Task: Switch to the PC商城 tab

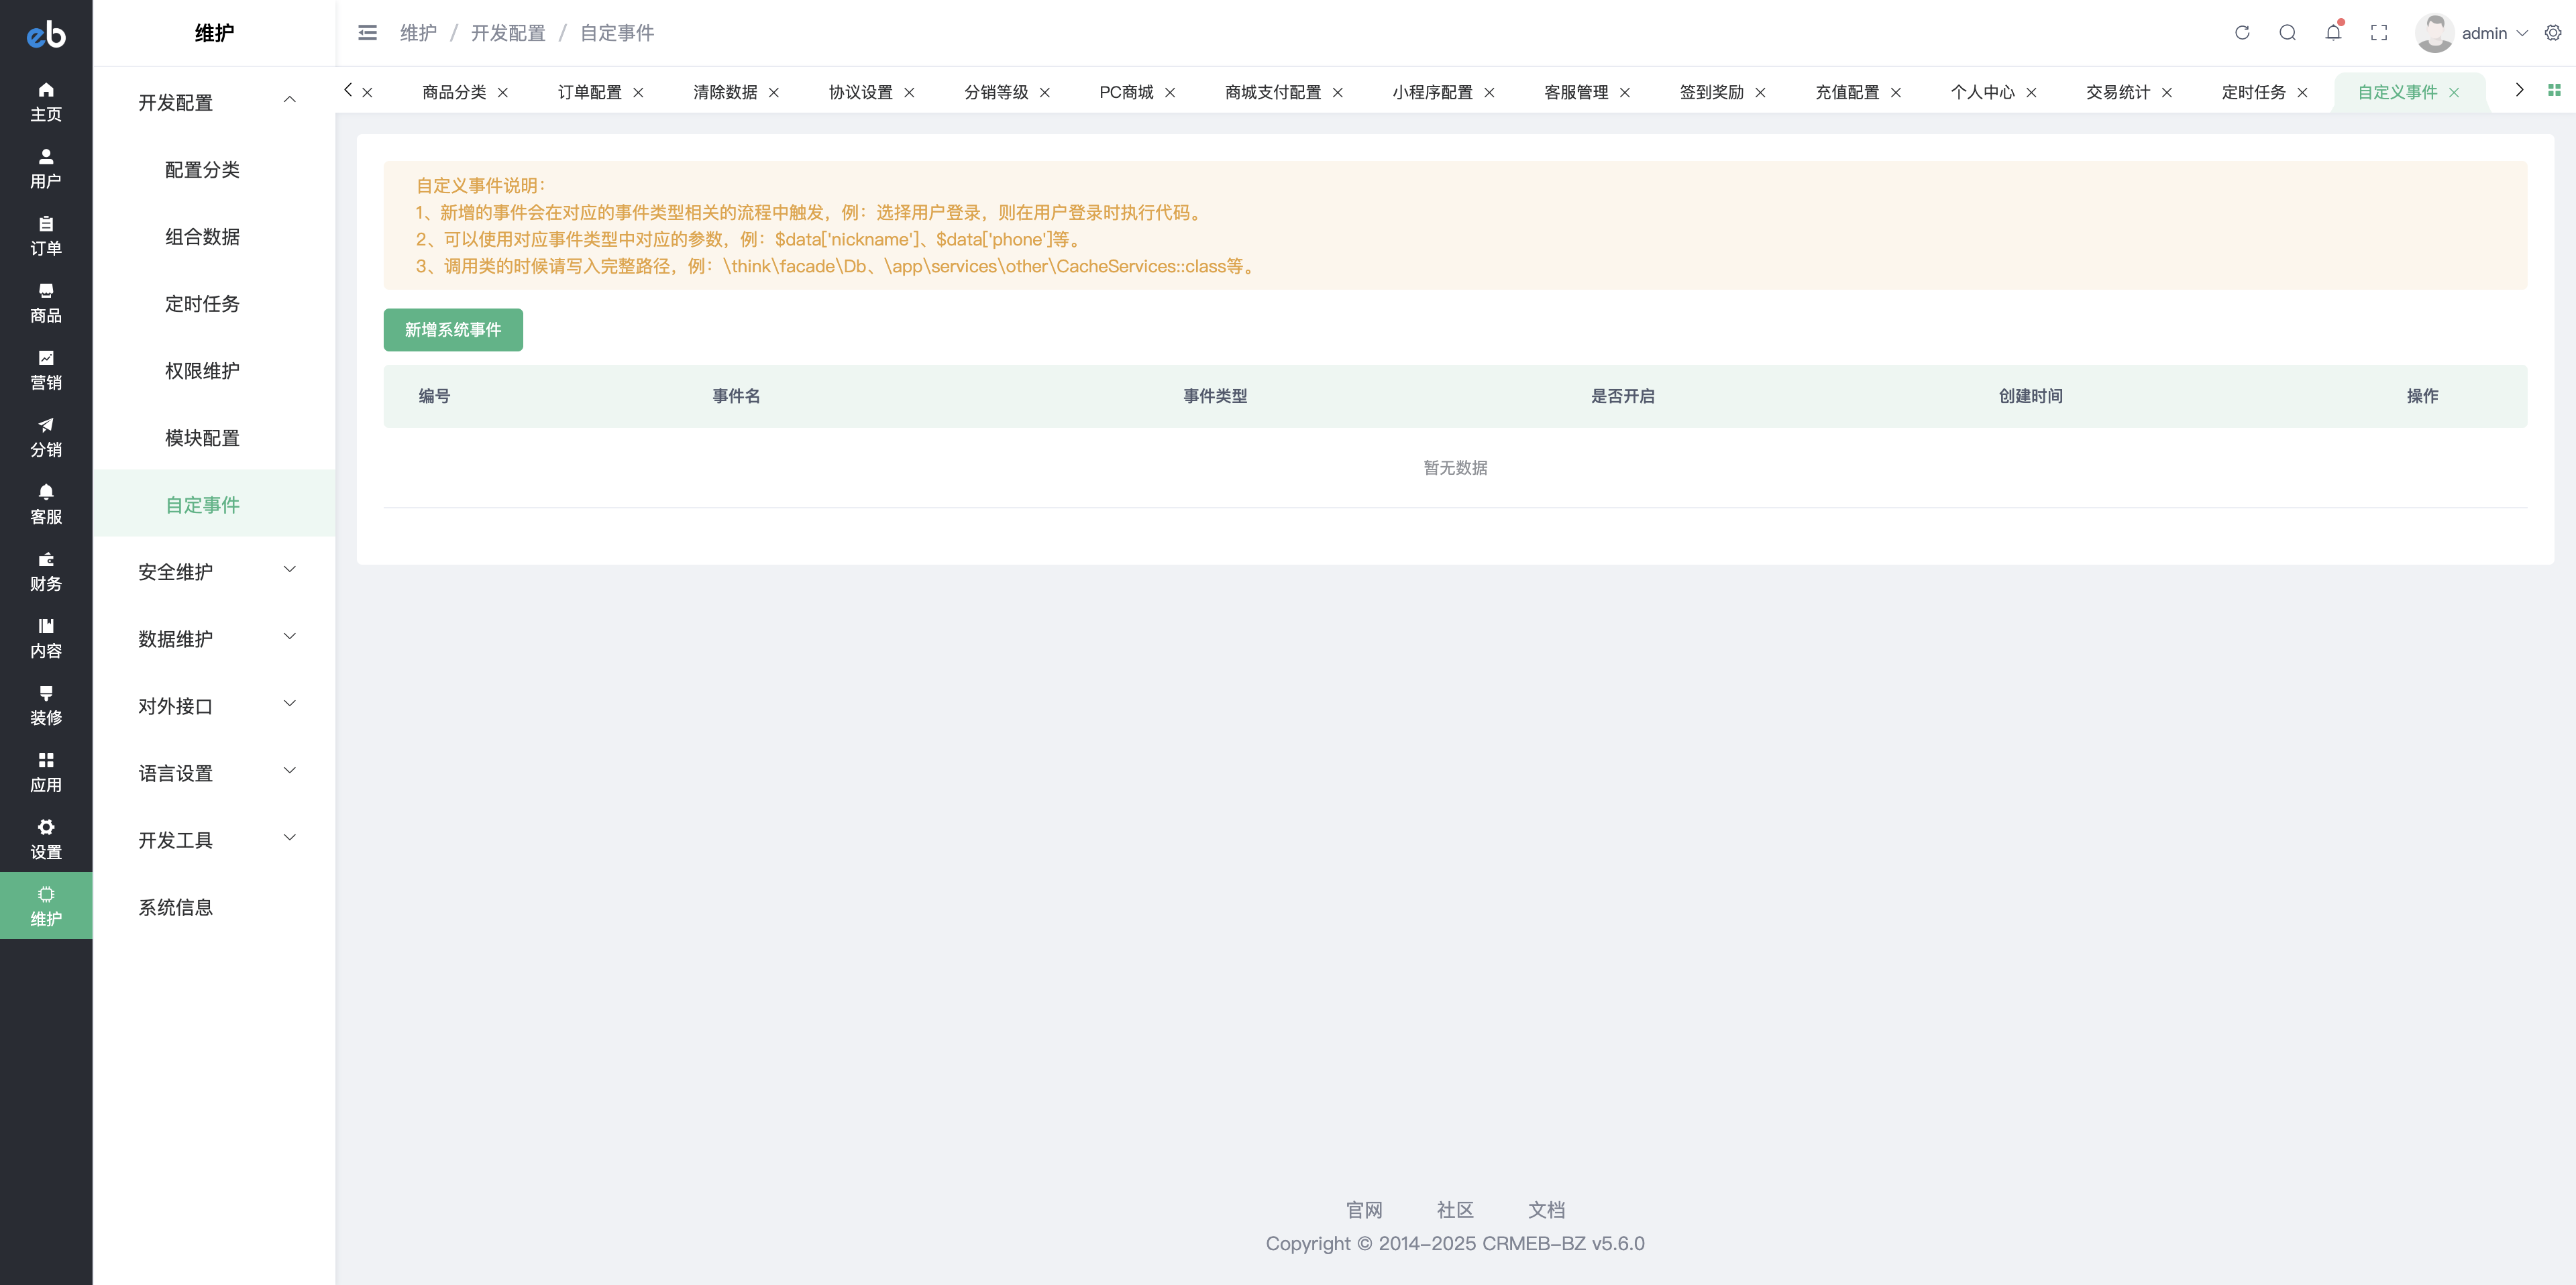Action: click(x=1126, y=91)
